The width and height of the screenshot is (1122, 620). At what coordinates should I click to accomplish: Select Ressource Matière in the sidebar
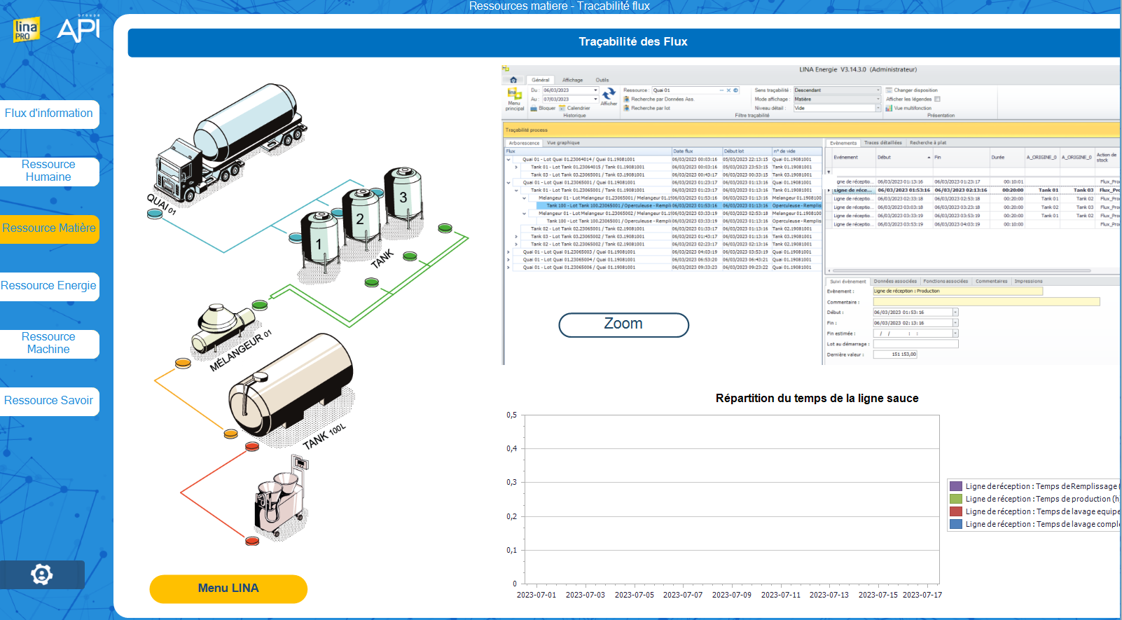click(49, 229)
